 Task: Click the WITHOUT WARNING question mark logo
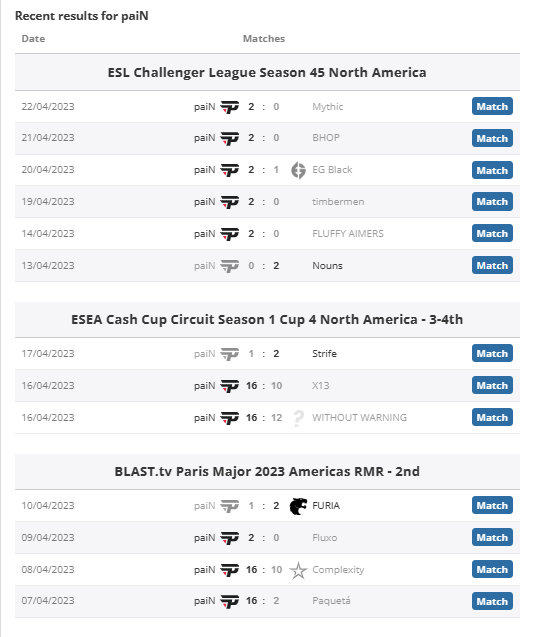pos(298,418)
